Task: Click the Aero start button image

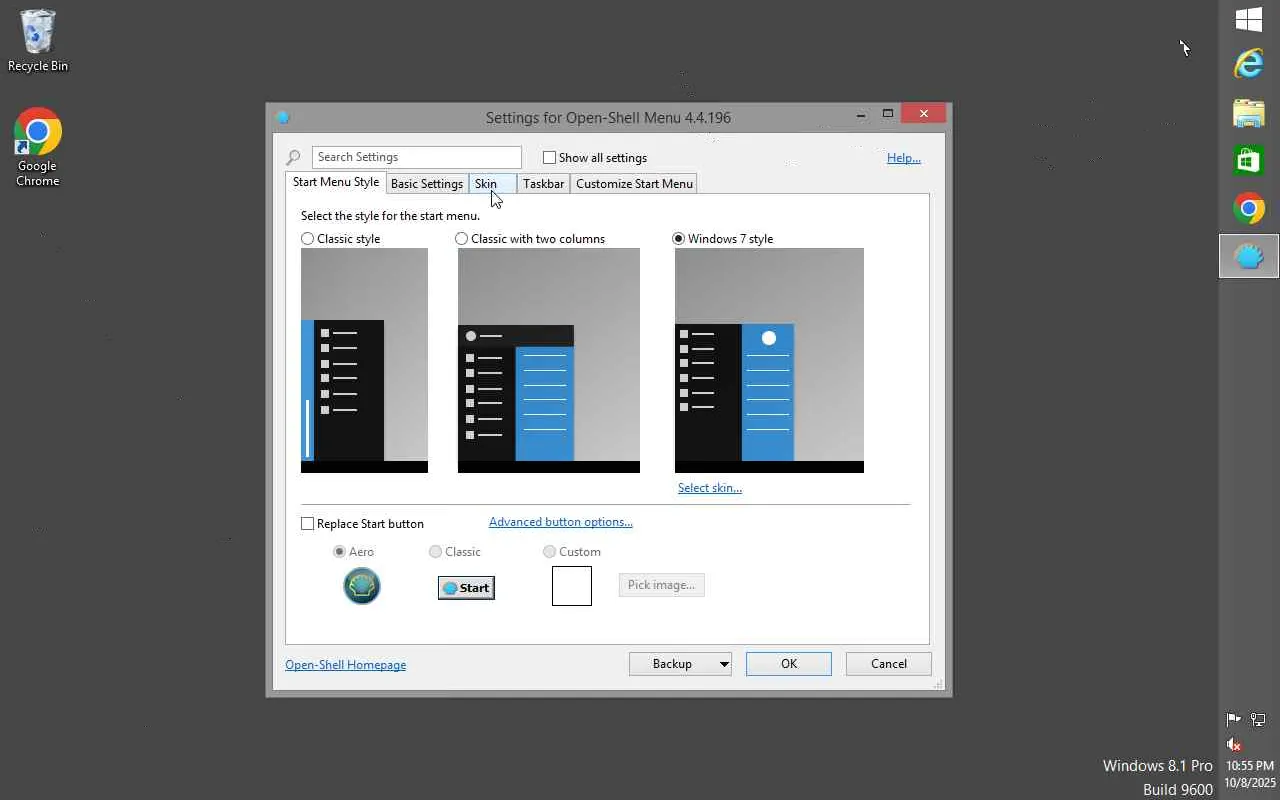Action: pyautogui.click(x=362, y=586)
